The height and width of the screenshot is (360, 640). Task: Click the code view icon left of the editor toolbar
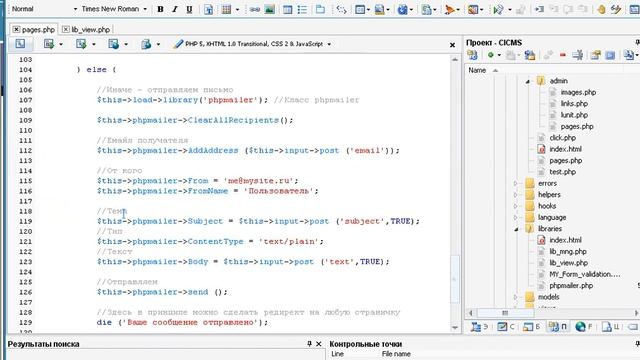tap(20, 44)
